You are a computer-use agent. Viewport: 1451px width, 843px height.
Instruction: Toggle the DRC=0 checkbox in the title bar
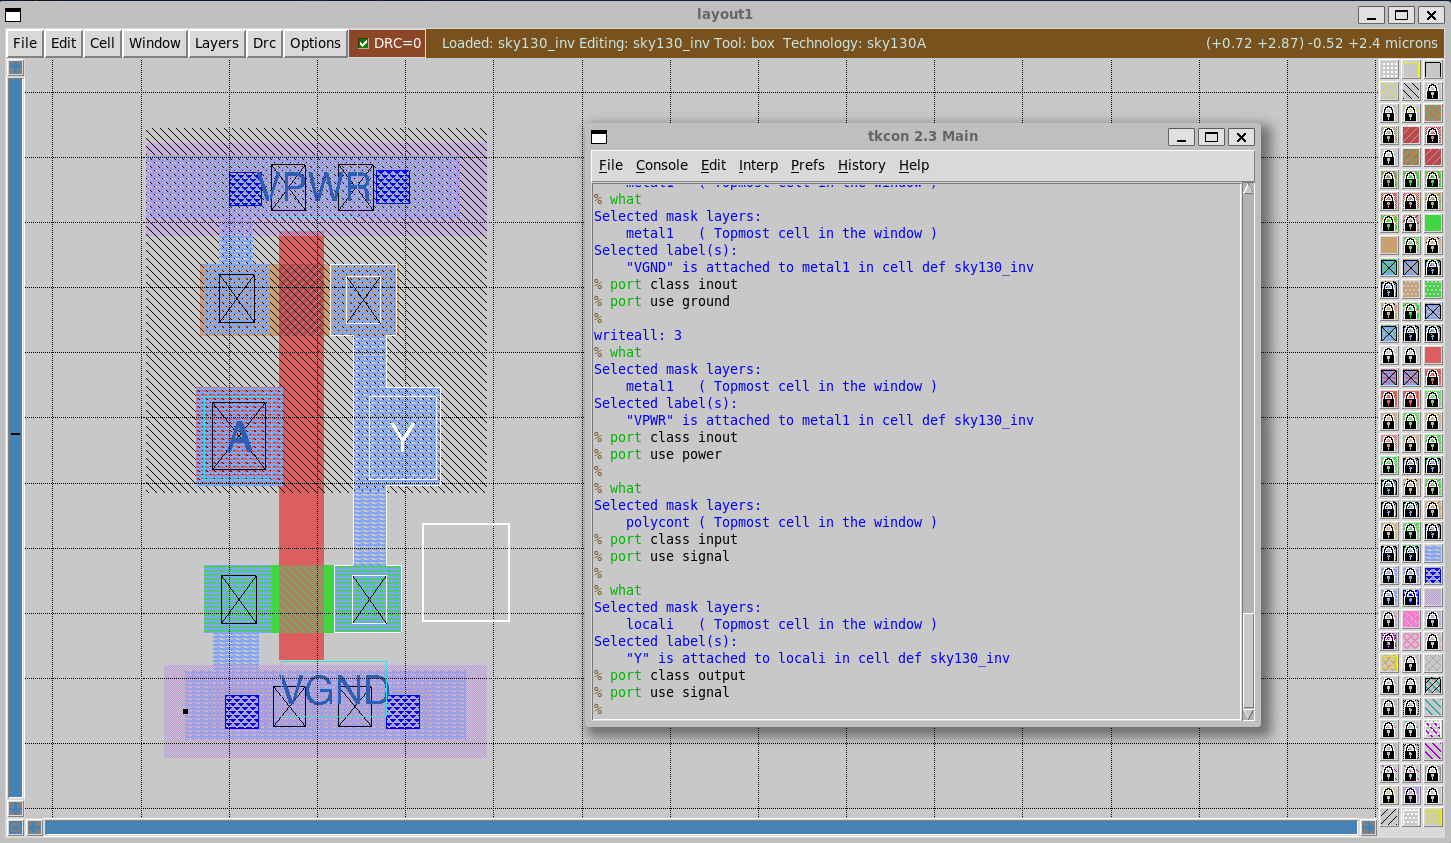[365, 43]
